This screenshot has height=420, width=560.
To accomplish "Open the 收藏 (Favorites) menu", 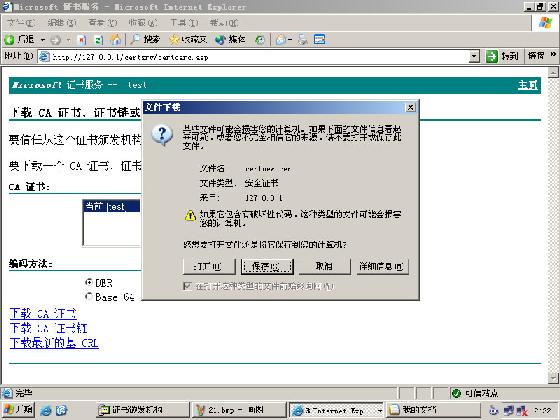I will (x=143, y=23).
